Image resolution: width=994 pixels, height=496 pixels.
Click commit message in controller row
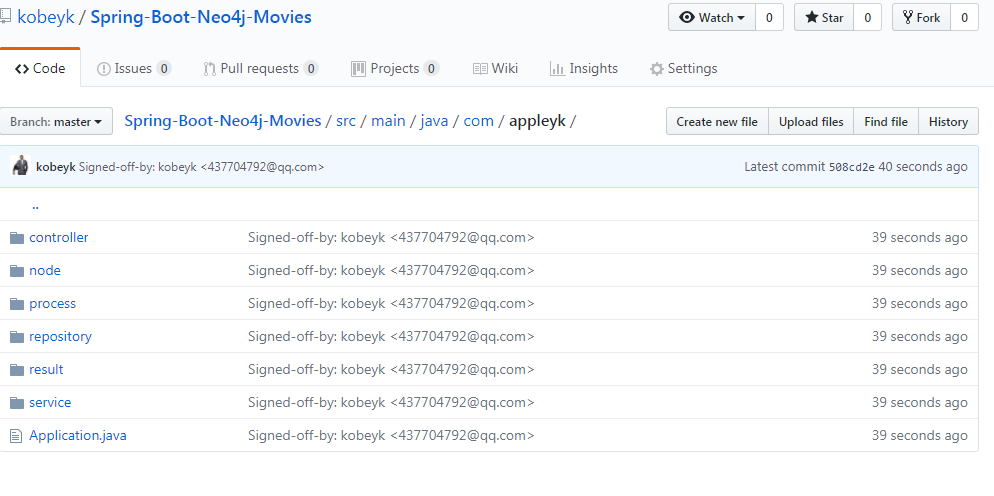pyautogui.click(x=391, y=237)
